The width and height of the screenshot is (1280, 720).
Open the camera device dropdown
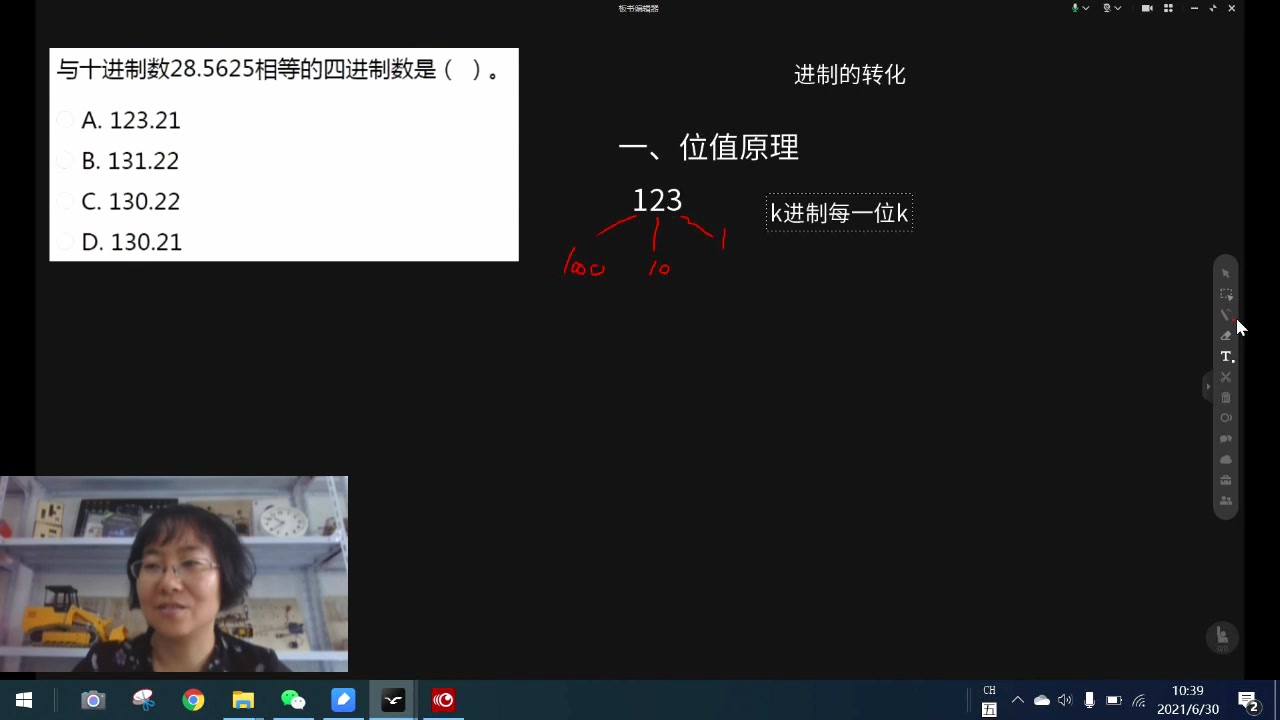[1118, 8]
